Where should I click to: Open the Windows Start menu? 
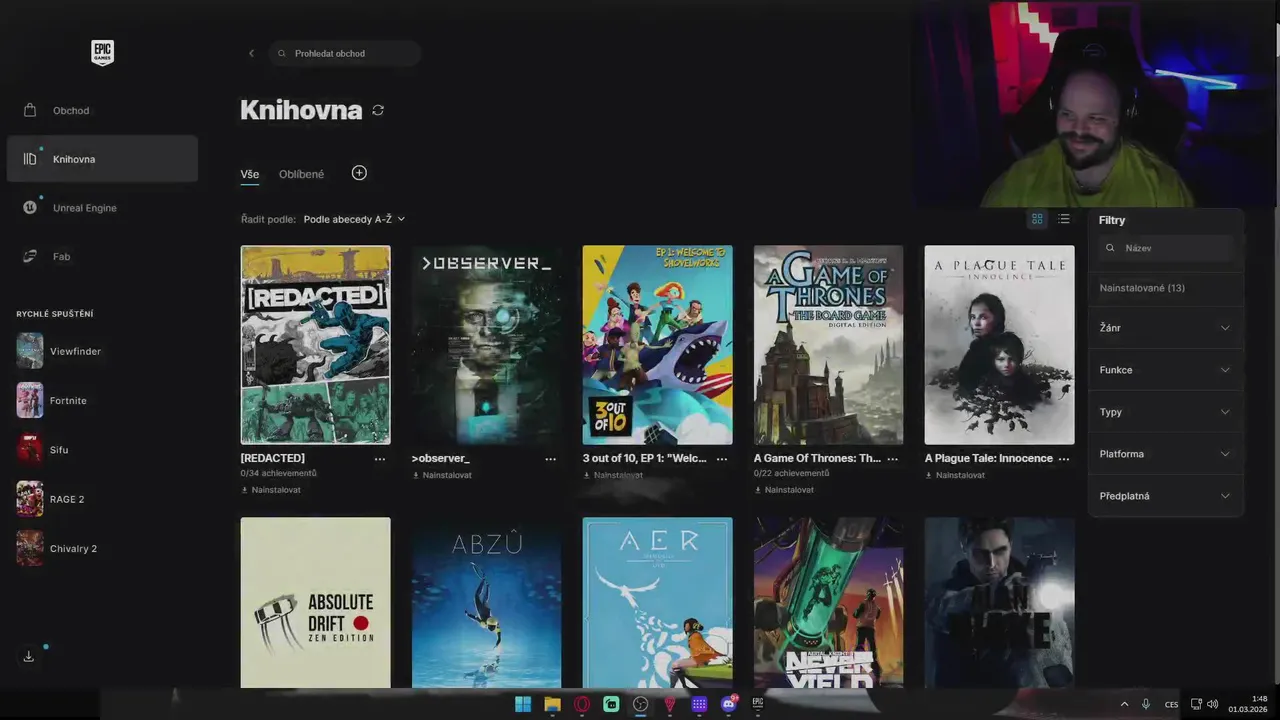tap(523, 704)
